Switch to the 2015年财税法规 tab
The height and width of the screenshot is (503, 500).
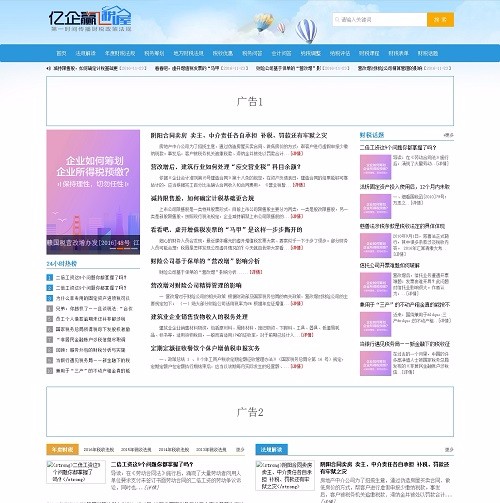pos(136,450)
